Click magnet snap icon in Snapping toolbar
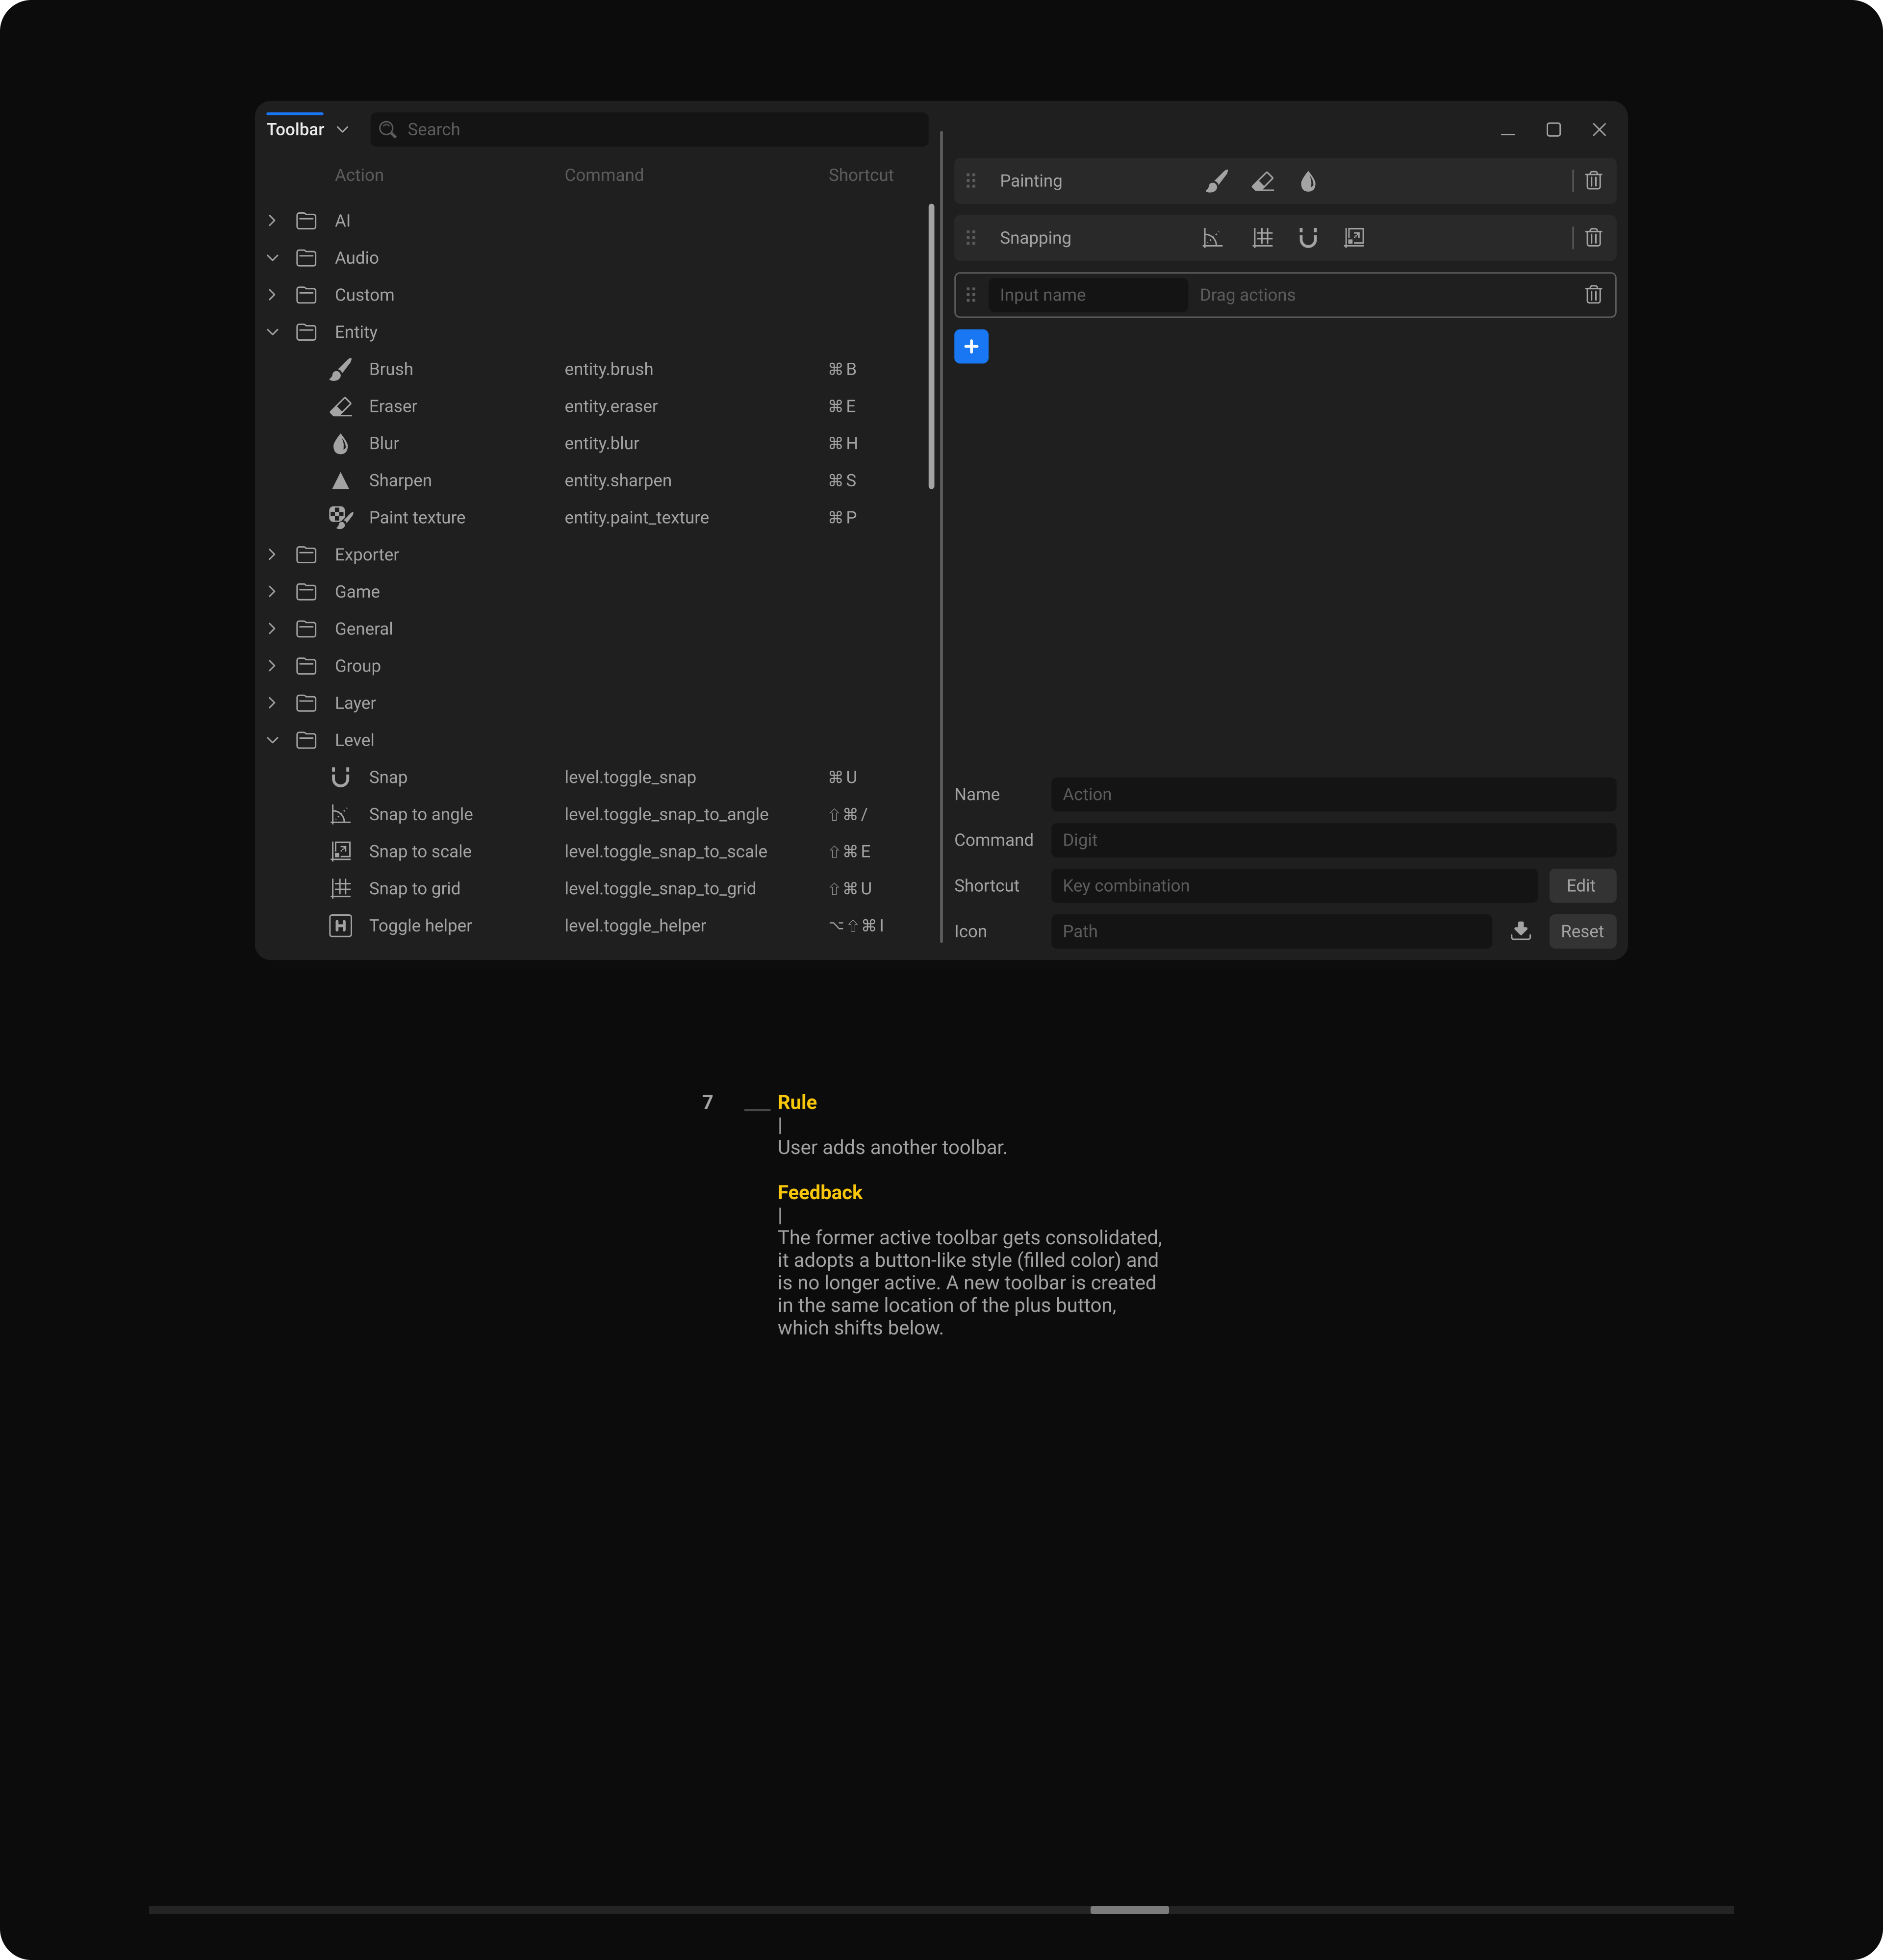The image size is (1883, 1960). click(1308, 238)
